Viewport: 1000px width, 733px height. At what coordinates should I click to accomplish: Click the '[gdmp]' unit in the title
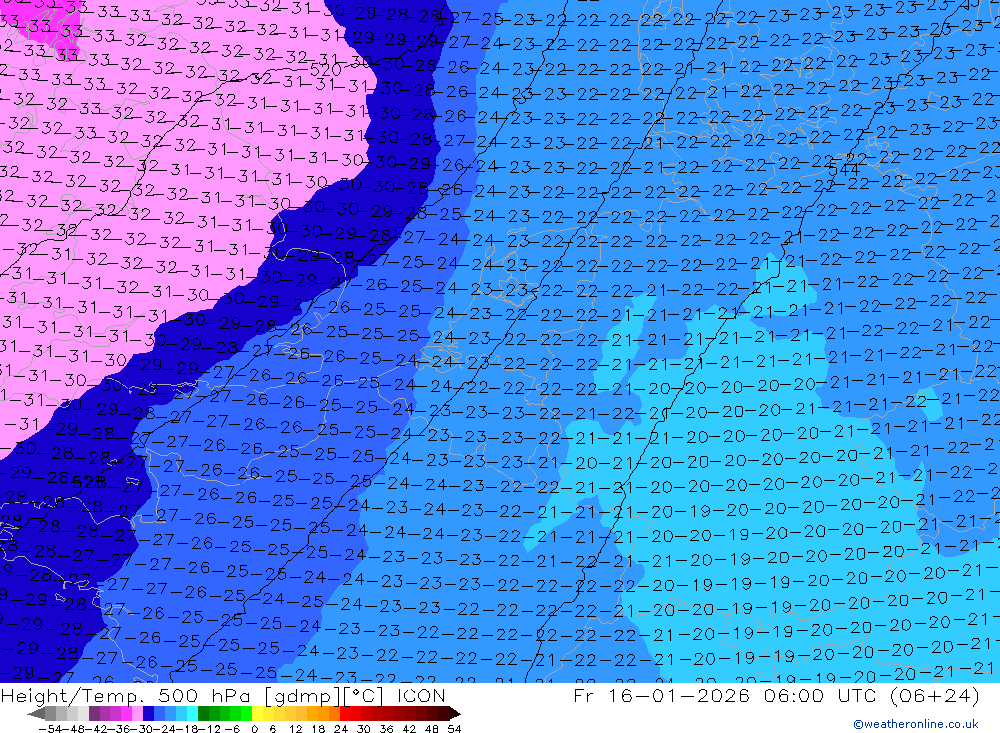[302, 696]
